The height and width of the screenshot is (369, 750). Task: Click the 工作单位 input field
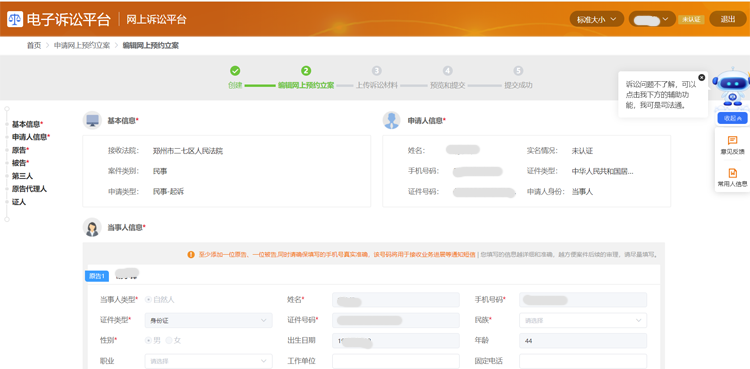[x=396, y=361]
